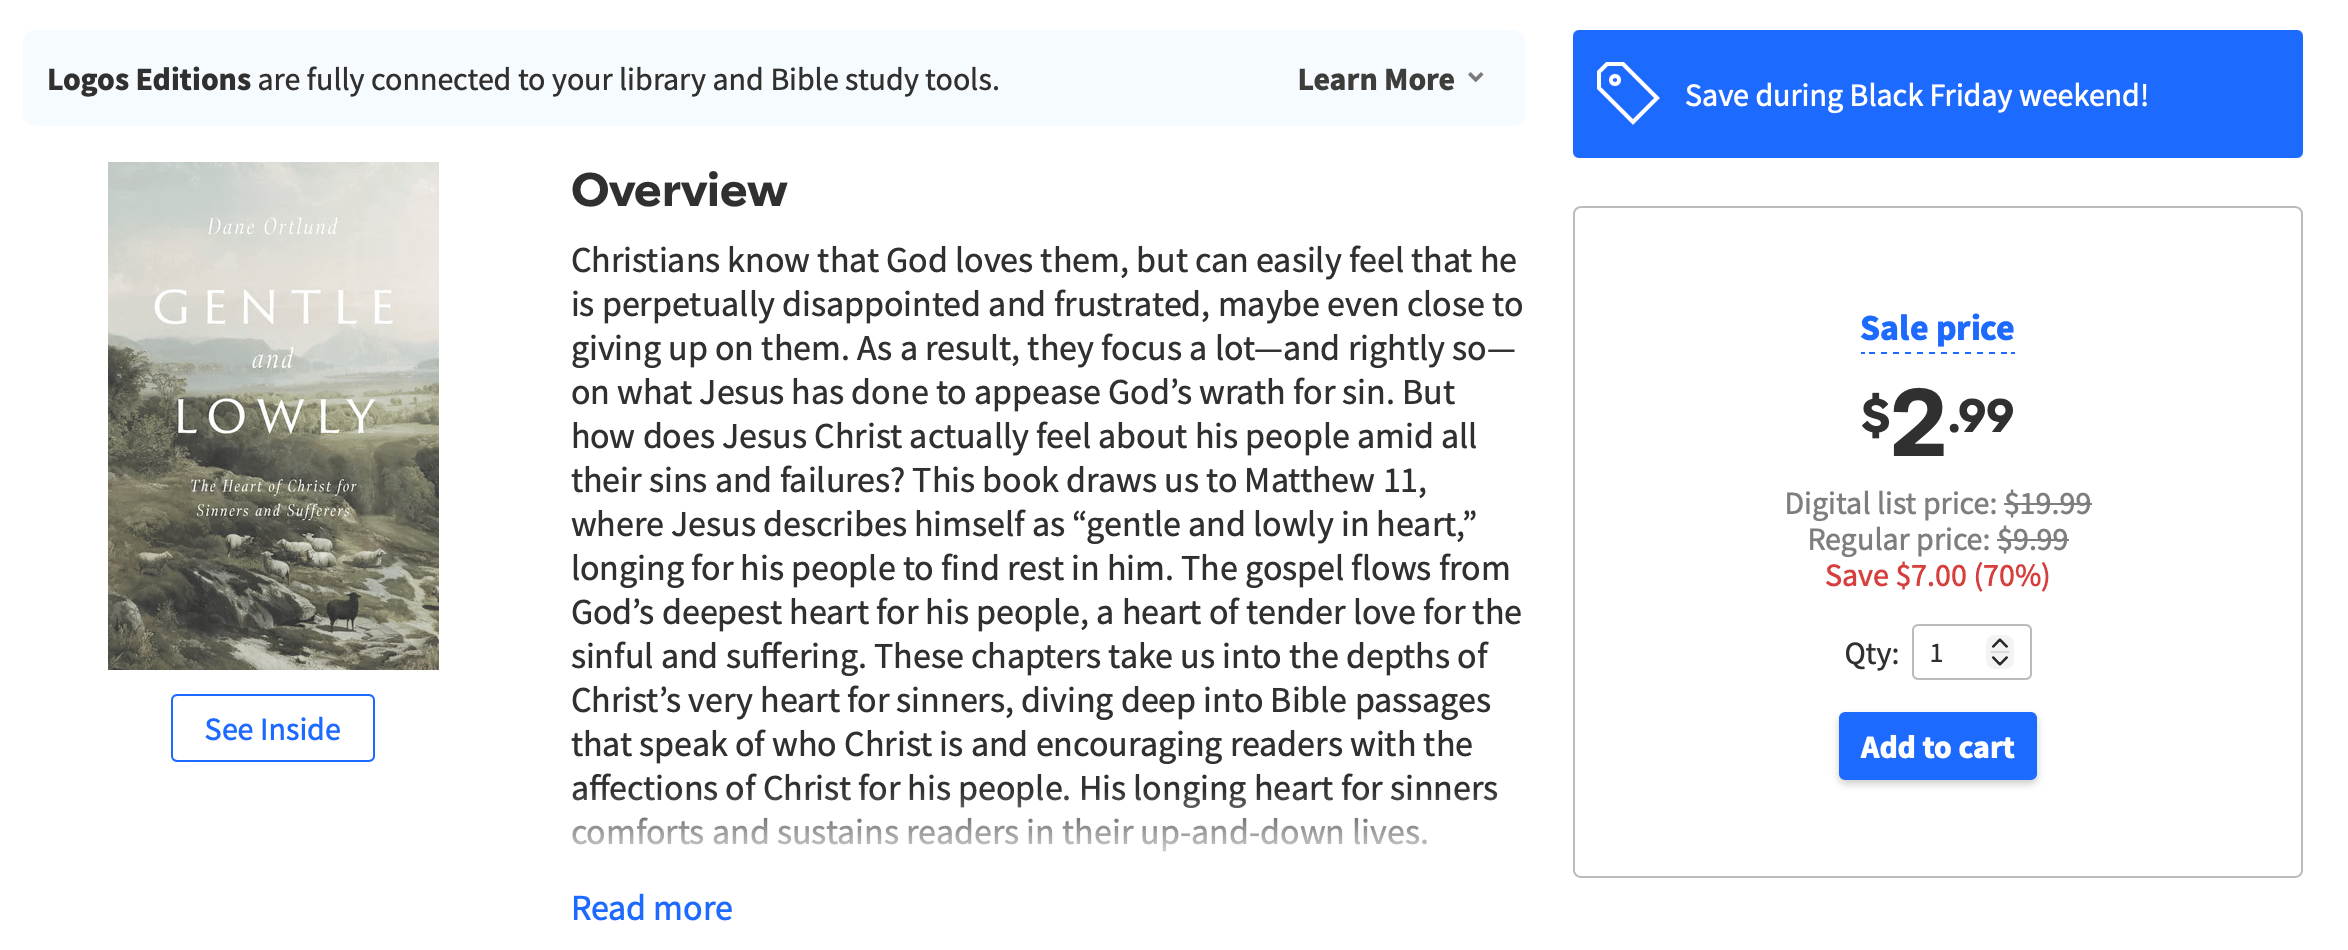The height and width of the screenshot is (950, 2348).
Task: Click the Digital list price $19.99 line
Action: pos(1937,503)
